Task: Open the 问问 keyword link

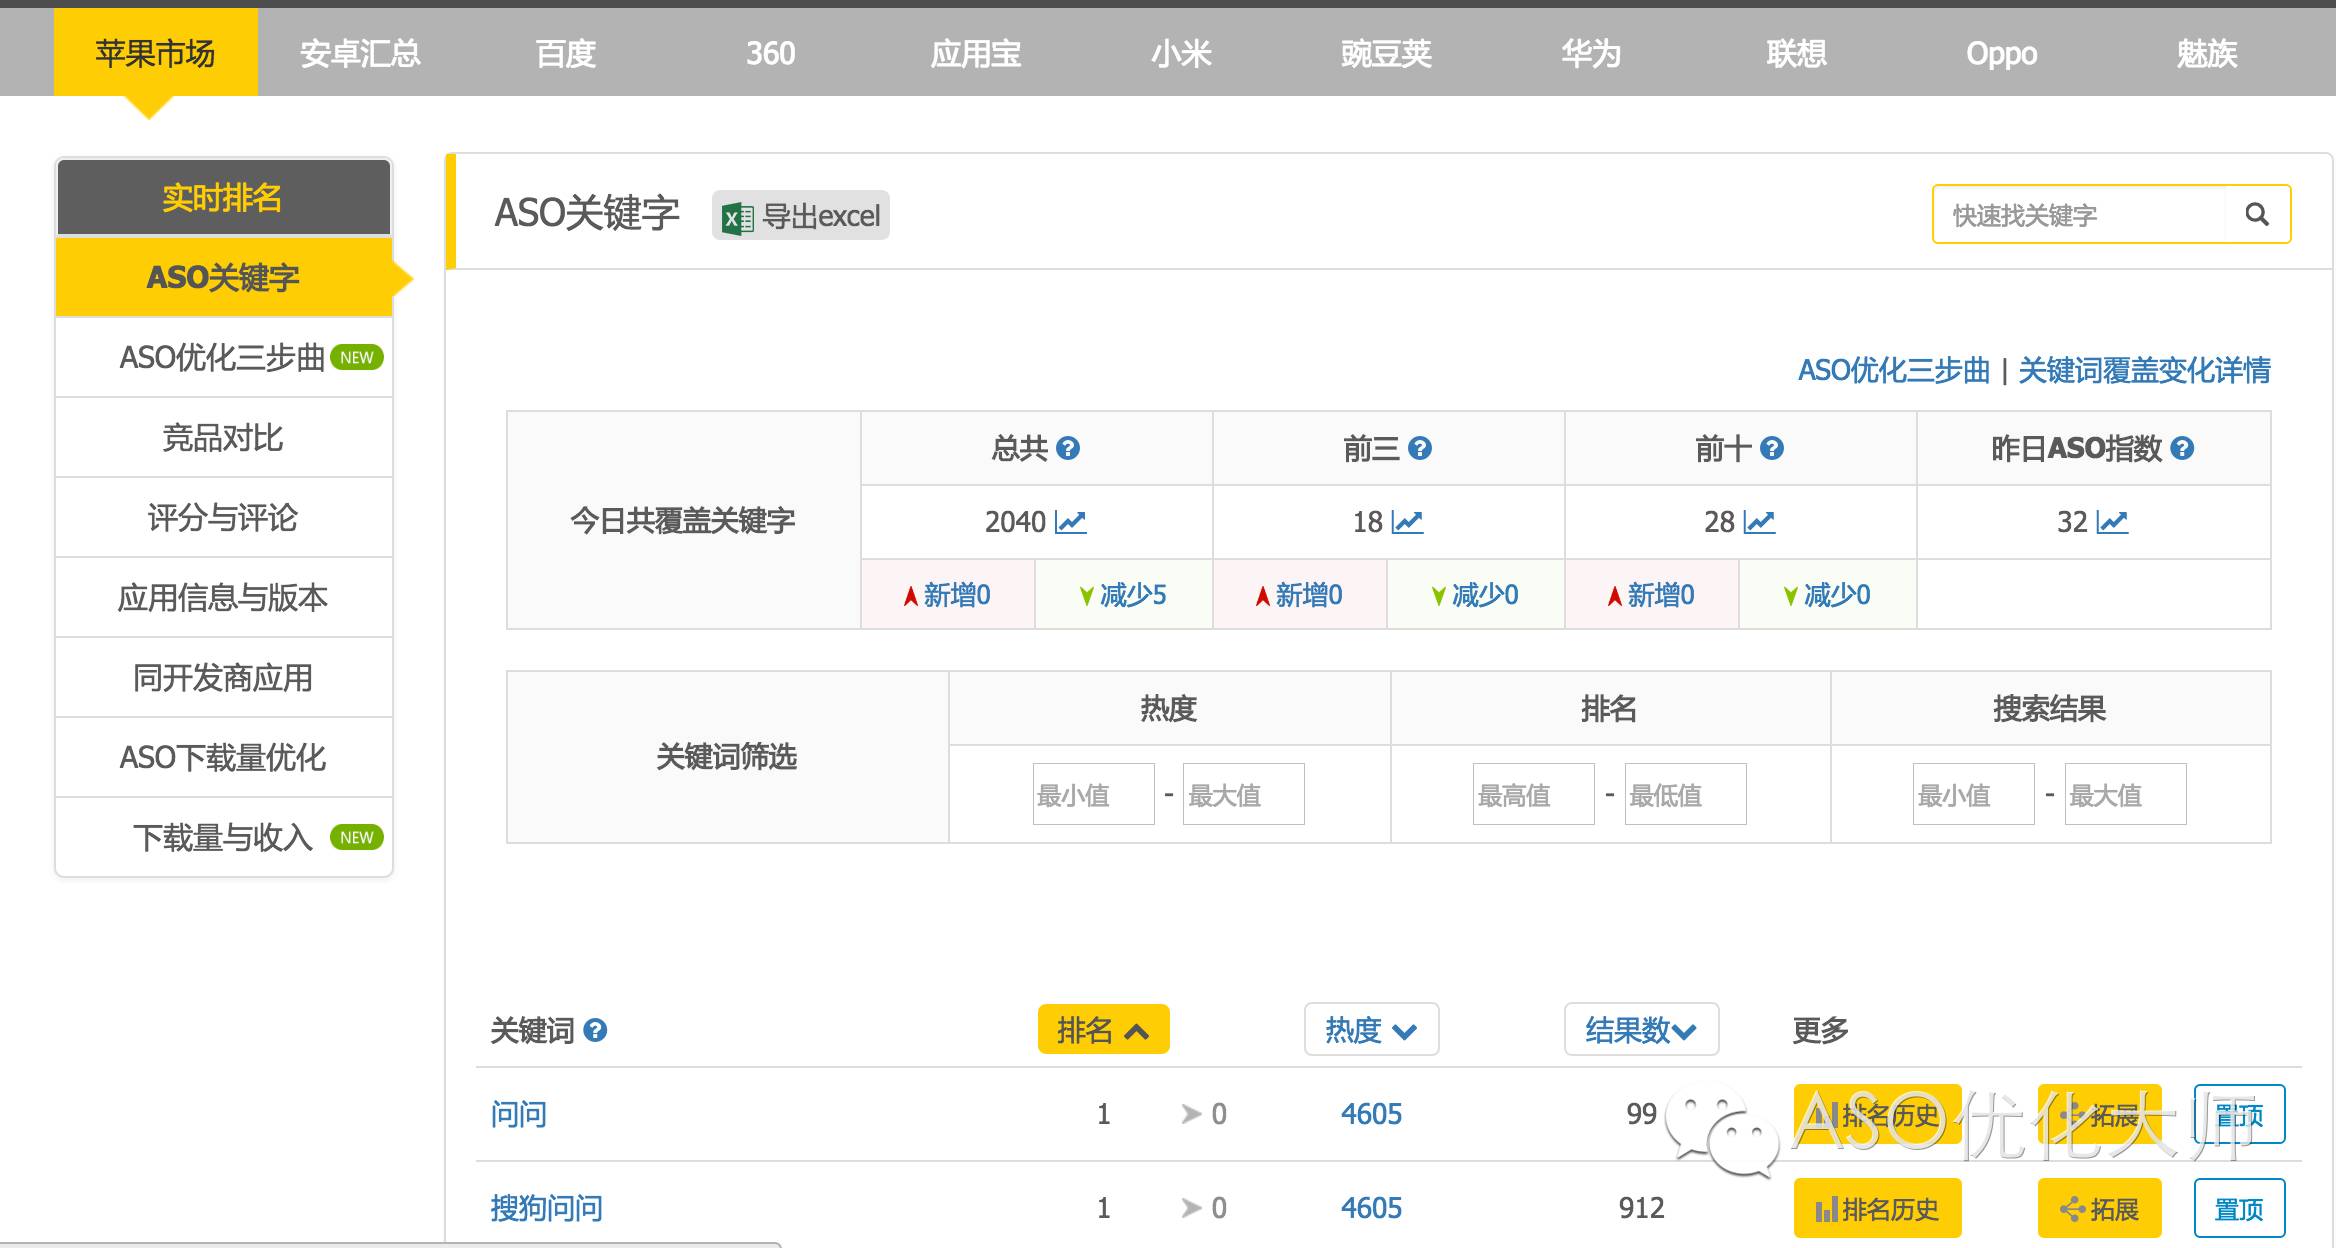Action: click(519, 1114)
